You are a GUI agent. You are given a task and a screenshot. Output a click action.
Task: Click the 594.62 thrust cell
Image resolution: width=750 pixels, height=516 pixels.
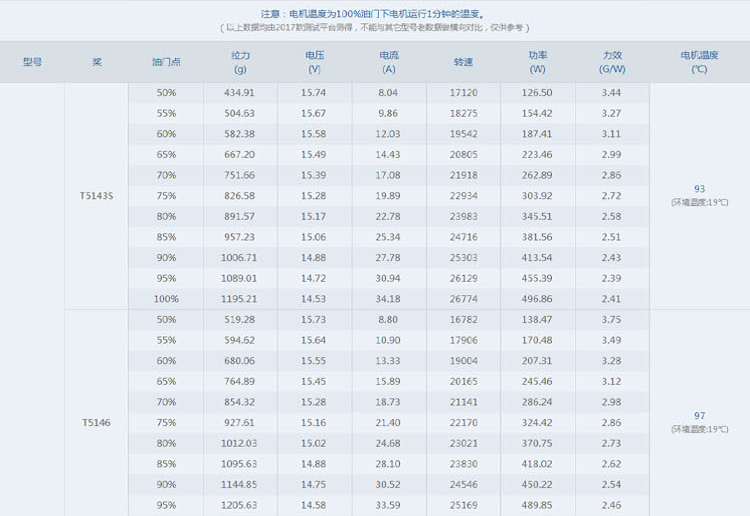point(239,340)
